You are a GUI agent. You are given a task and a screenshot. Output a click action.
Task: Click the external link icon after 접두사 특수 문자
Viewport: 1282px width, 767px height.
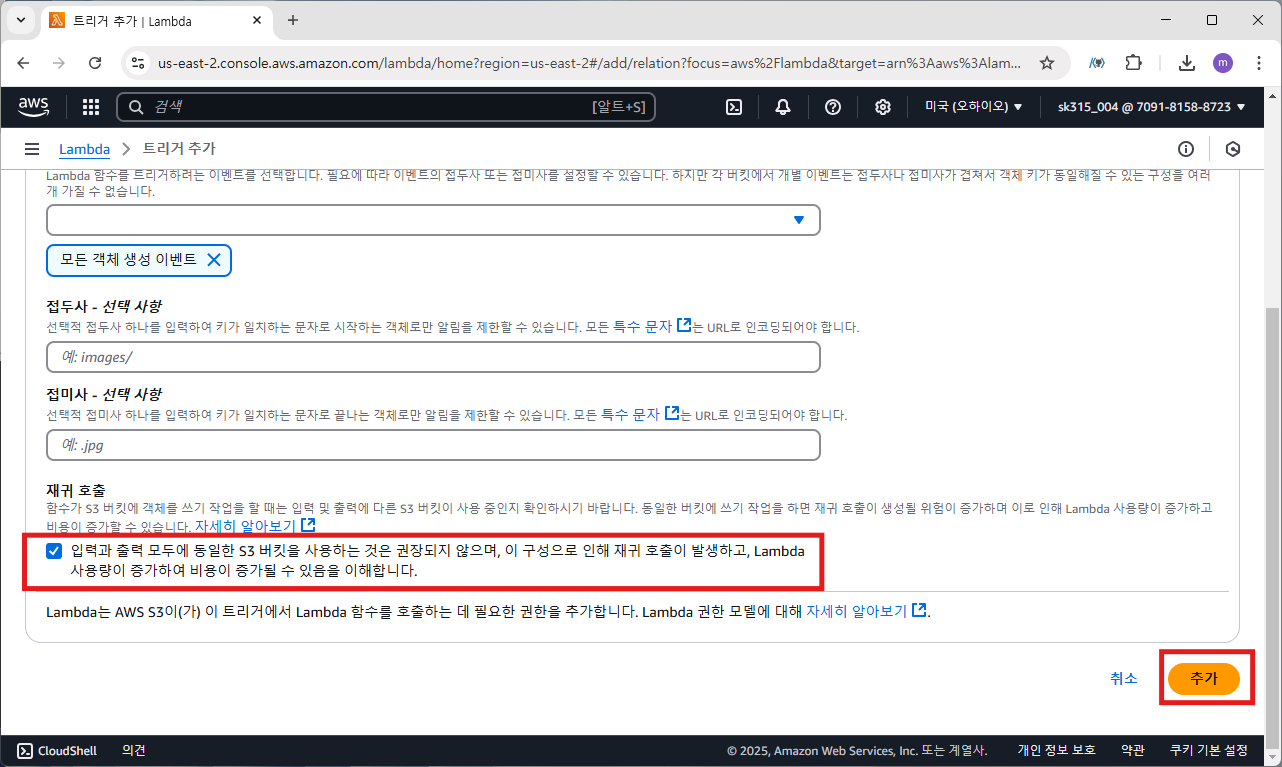pos(684,326)
